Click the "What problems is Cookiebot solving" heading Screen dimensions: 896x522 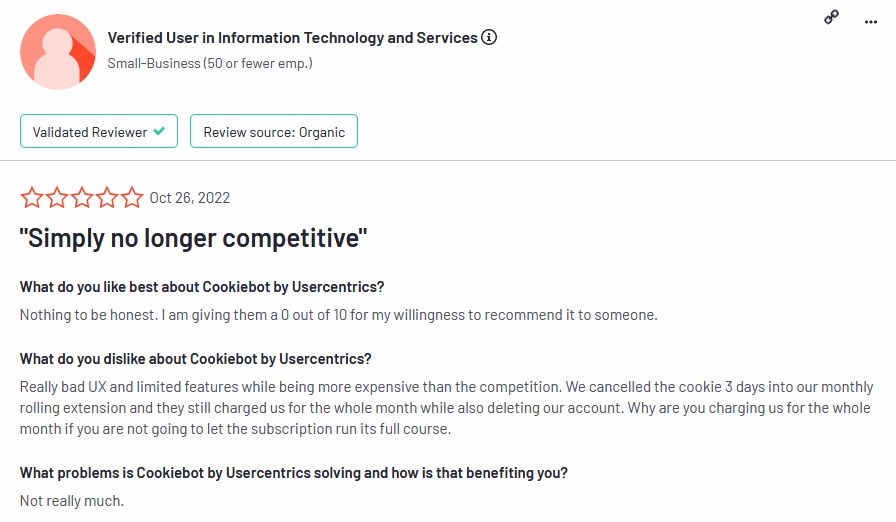pos(296,472)
